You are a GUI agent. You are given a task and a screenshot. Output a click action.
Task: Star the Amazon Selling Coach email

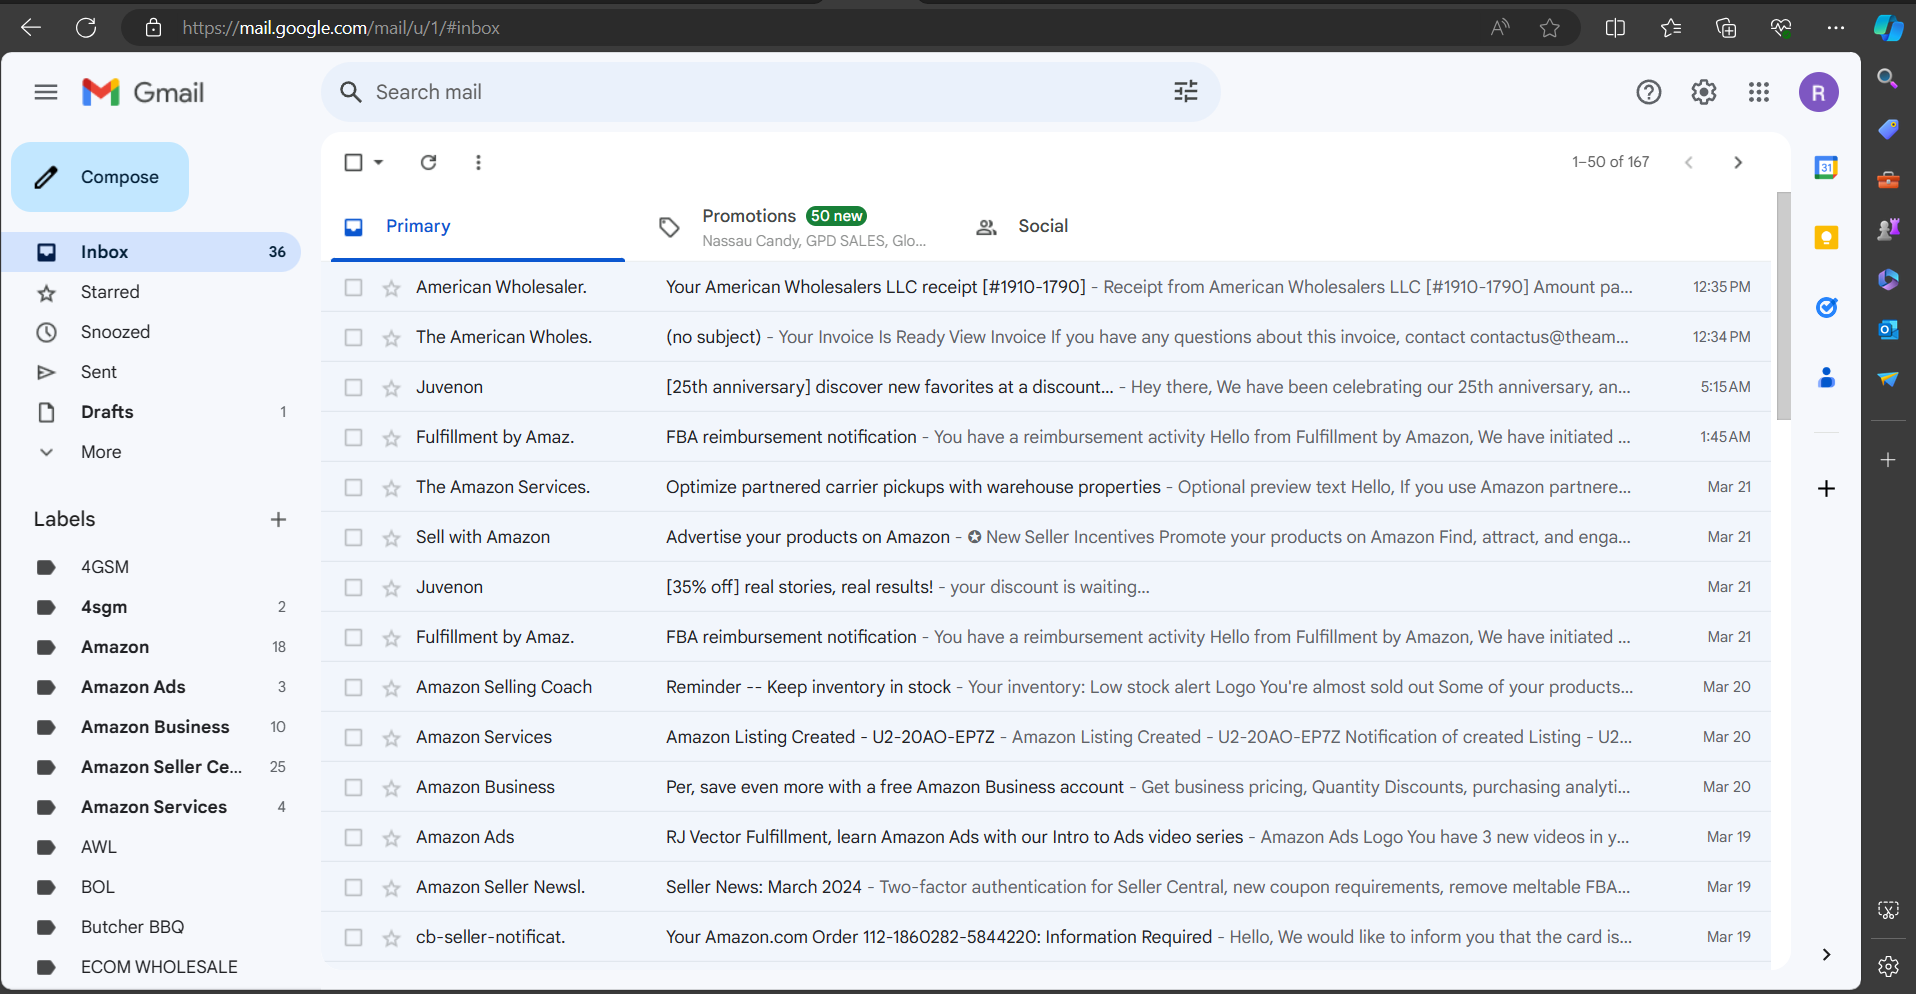tap(392, 688)
